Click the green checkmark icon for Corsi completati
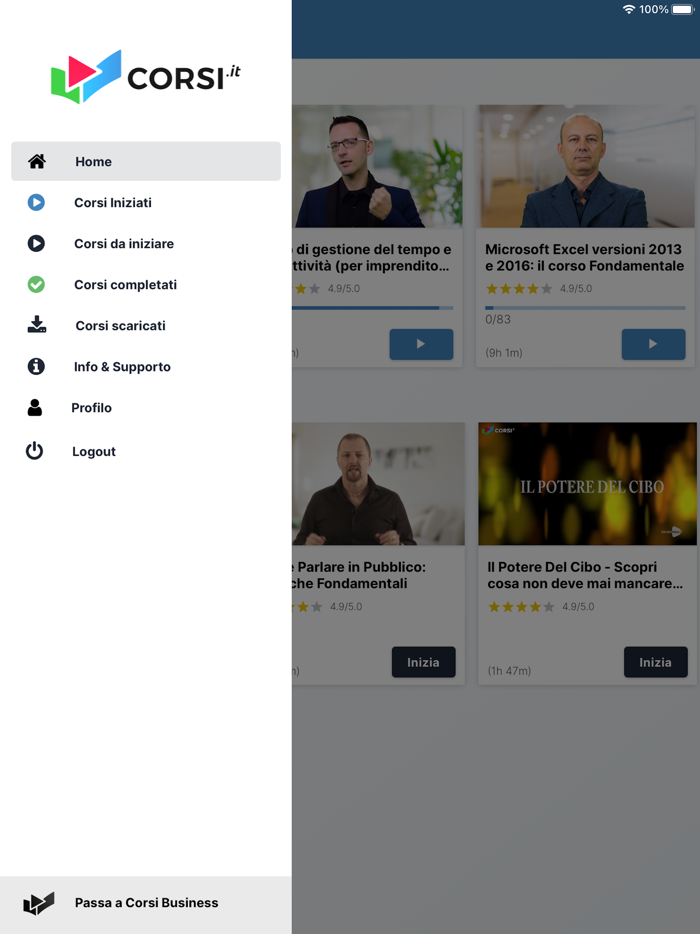Image resolution: width=700 pixels, height=934 pixels. pyautogui.click(x=36, y=285)
